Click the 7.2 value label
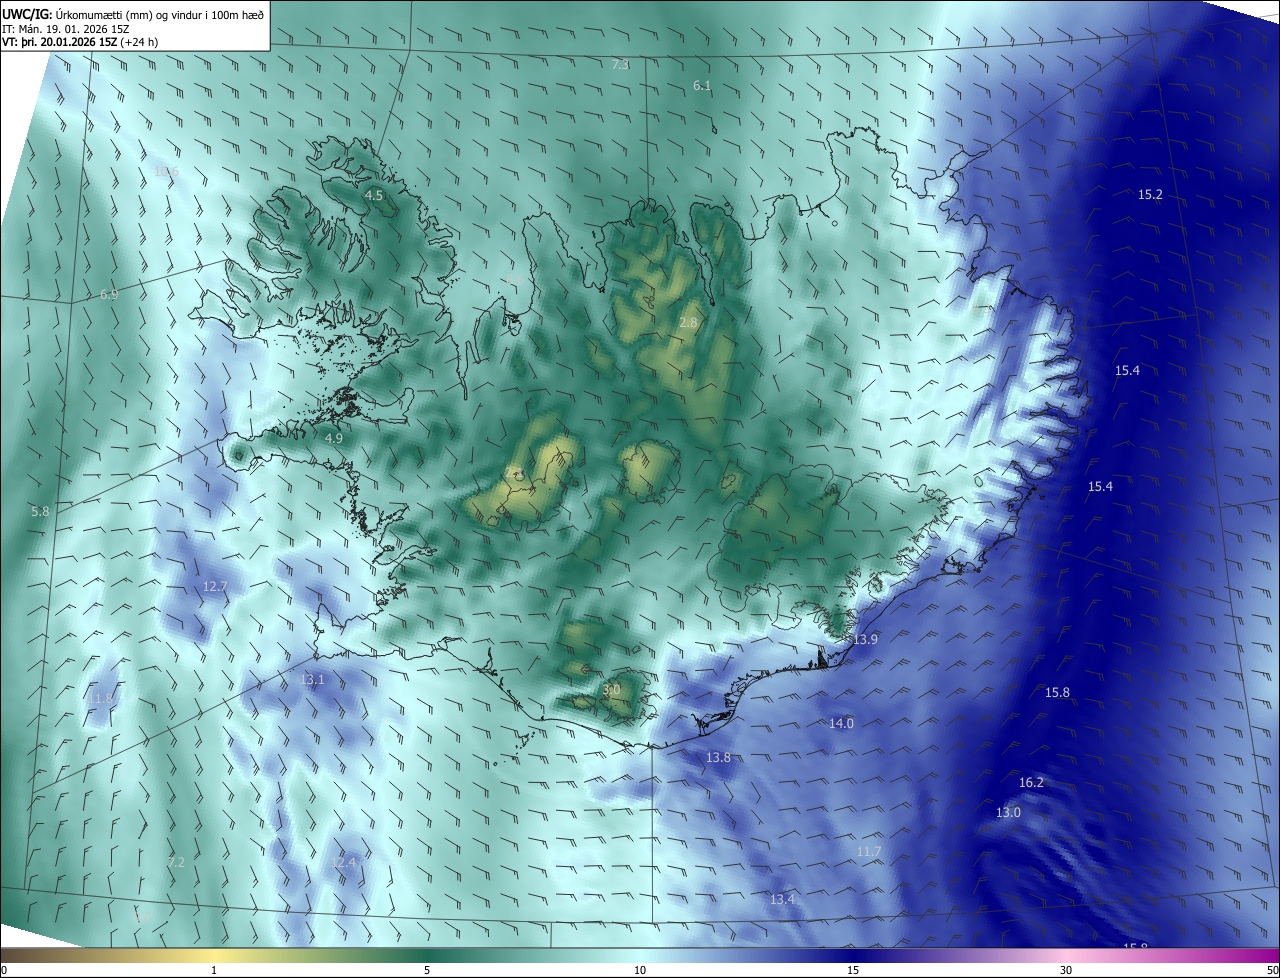The height and width of the screenshot is (978, 1280). tap(176, 862)
